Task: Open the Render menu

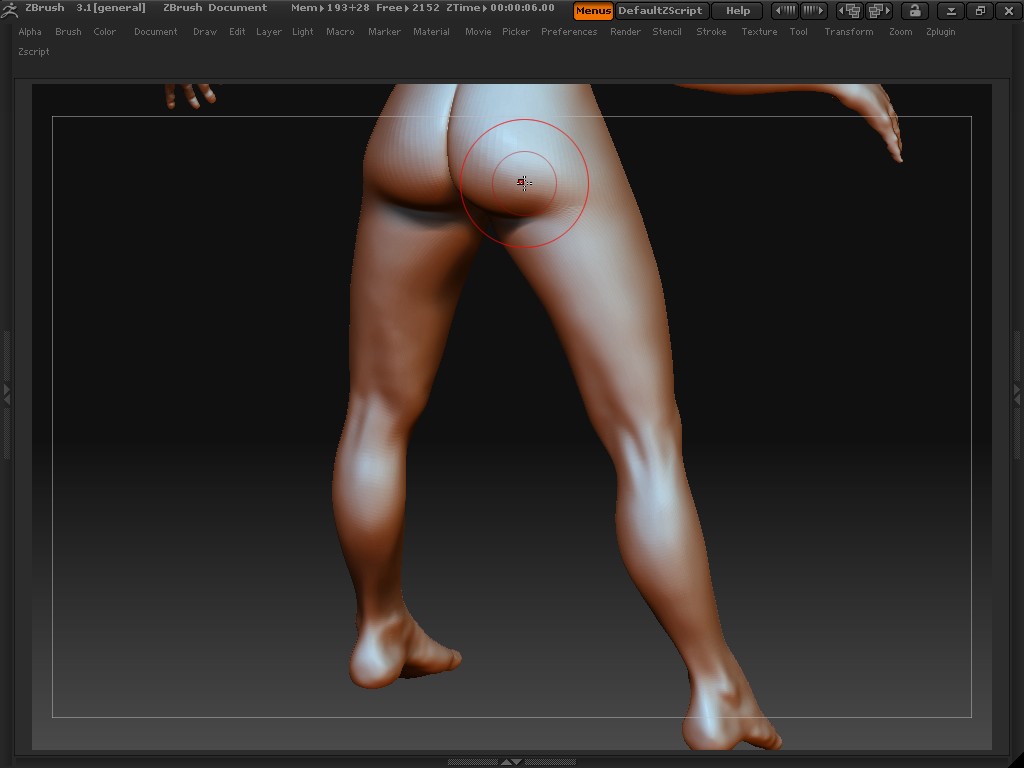Action: point(625,31)
